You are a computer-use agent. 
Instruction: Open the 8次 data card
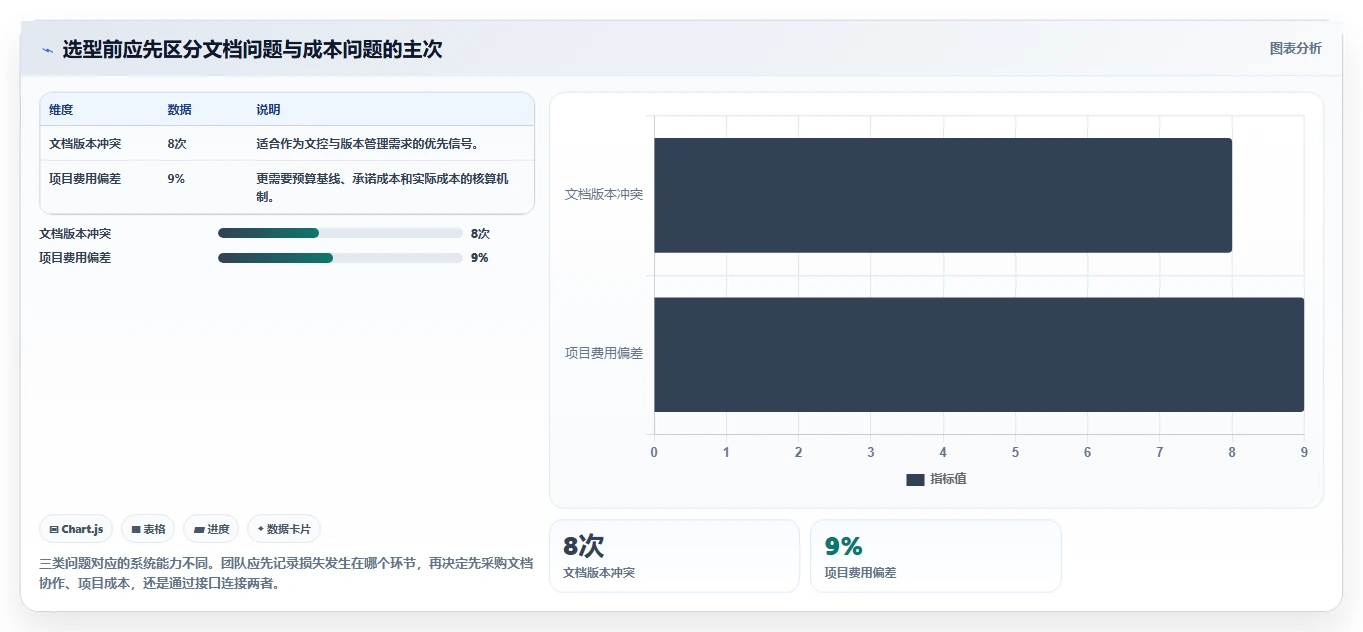coord(674,556)
